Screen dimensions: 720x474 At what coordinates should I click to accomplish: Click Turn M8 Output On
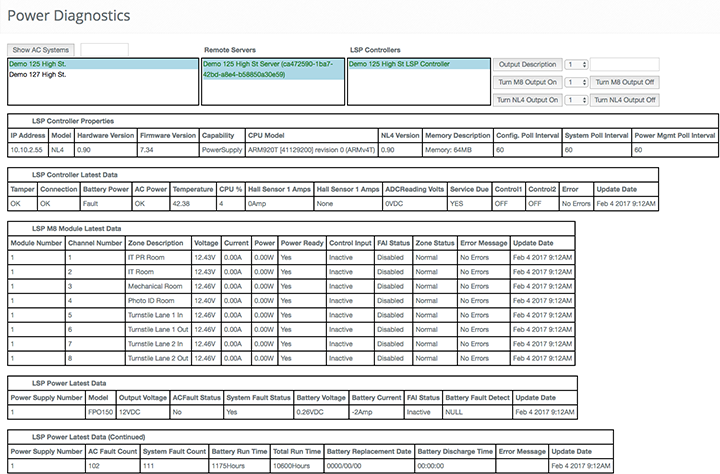tap(528, 82)
